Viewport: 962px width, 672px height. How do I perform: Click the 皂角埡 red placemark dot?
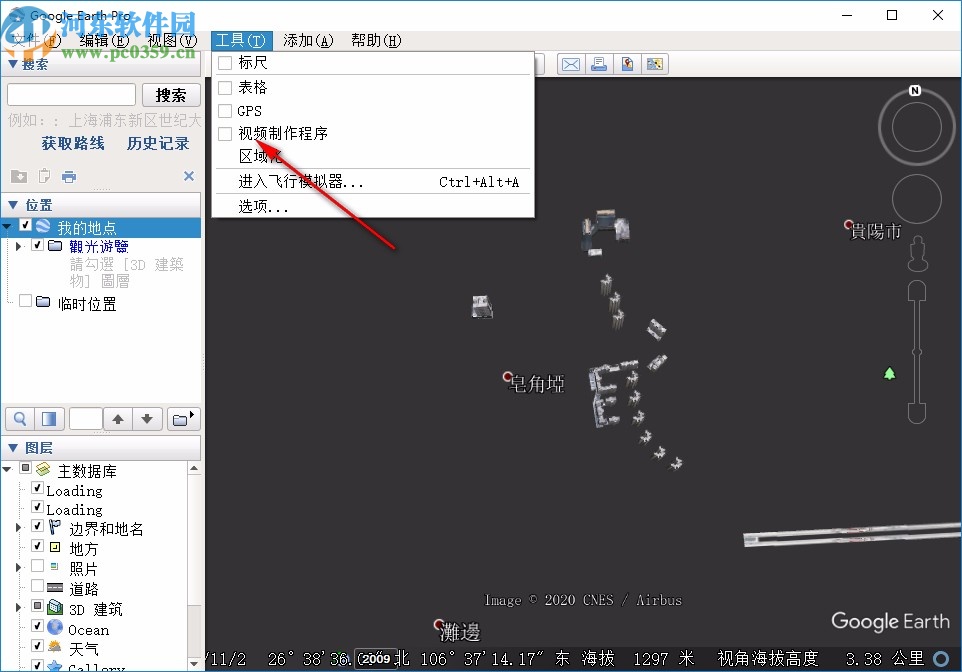pos(507,376)
